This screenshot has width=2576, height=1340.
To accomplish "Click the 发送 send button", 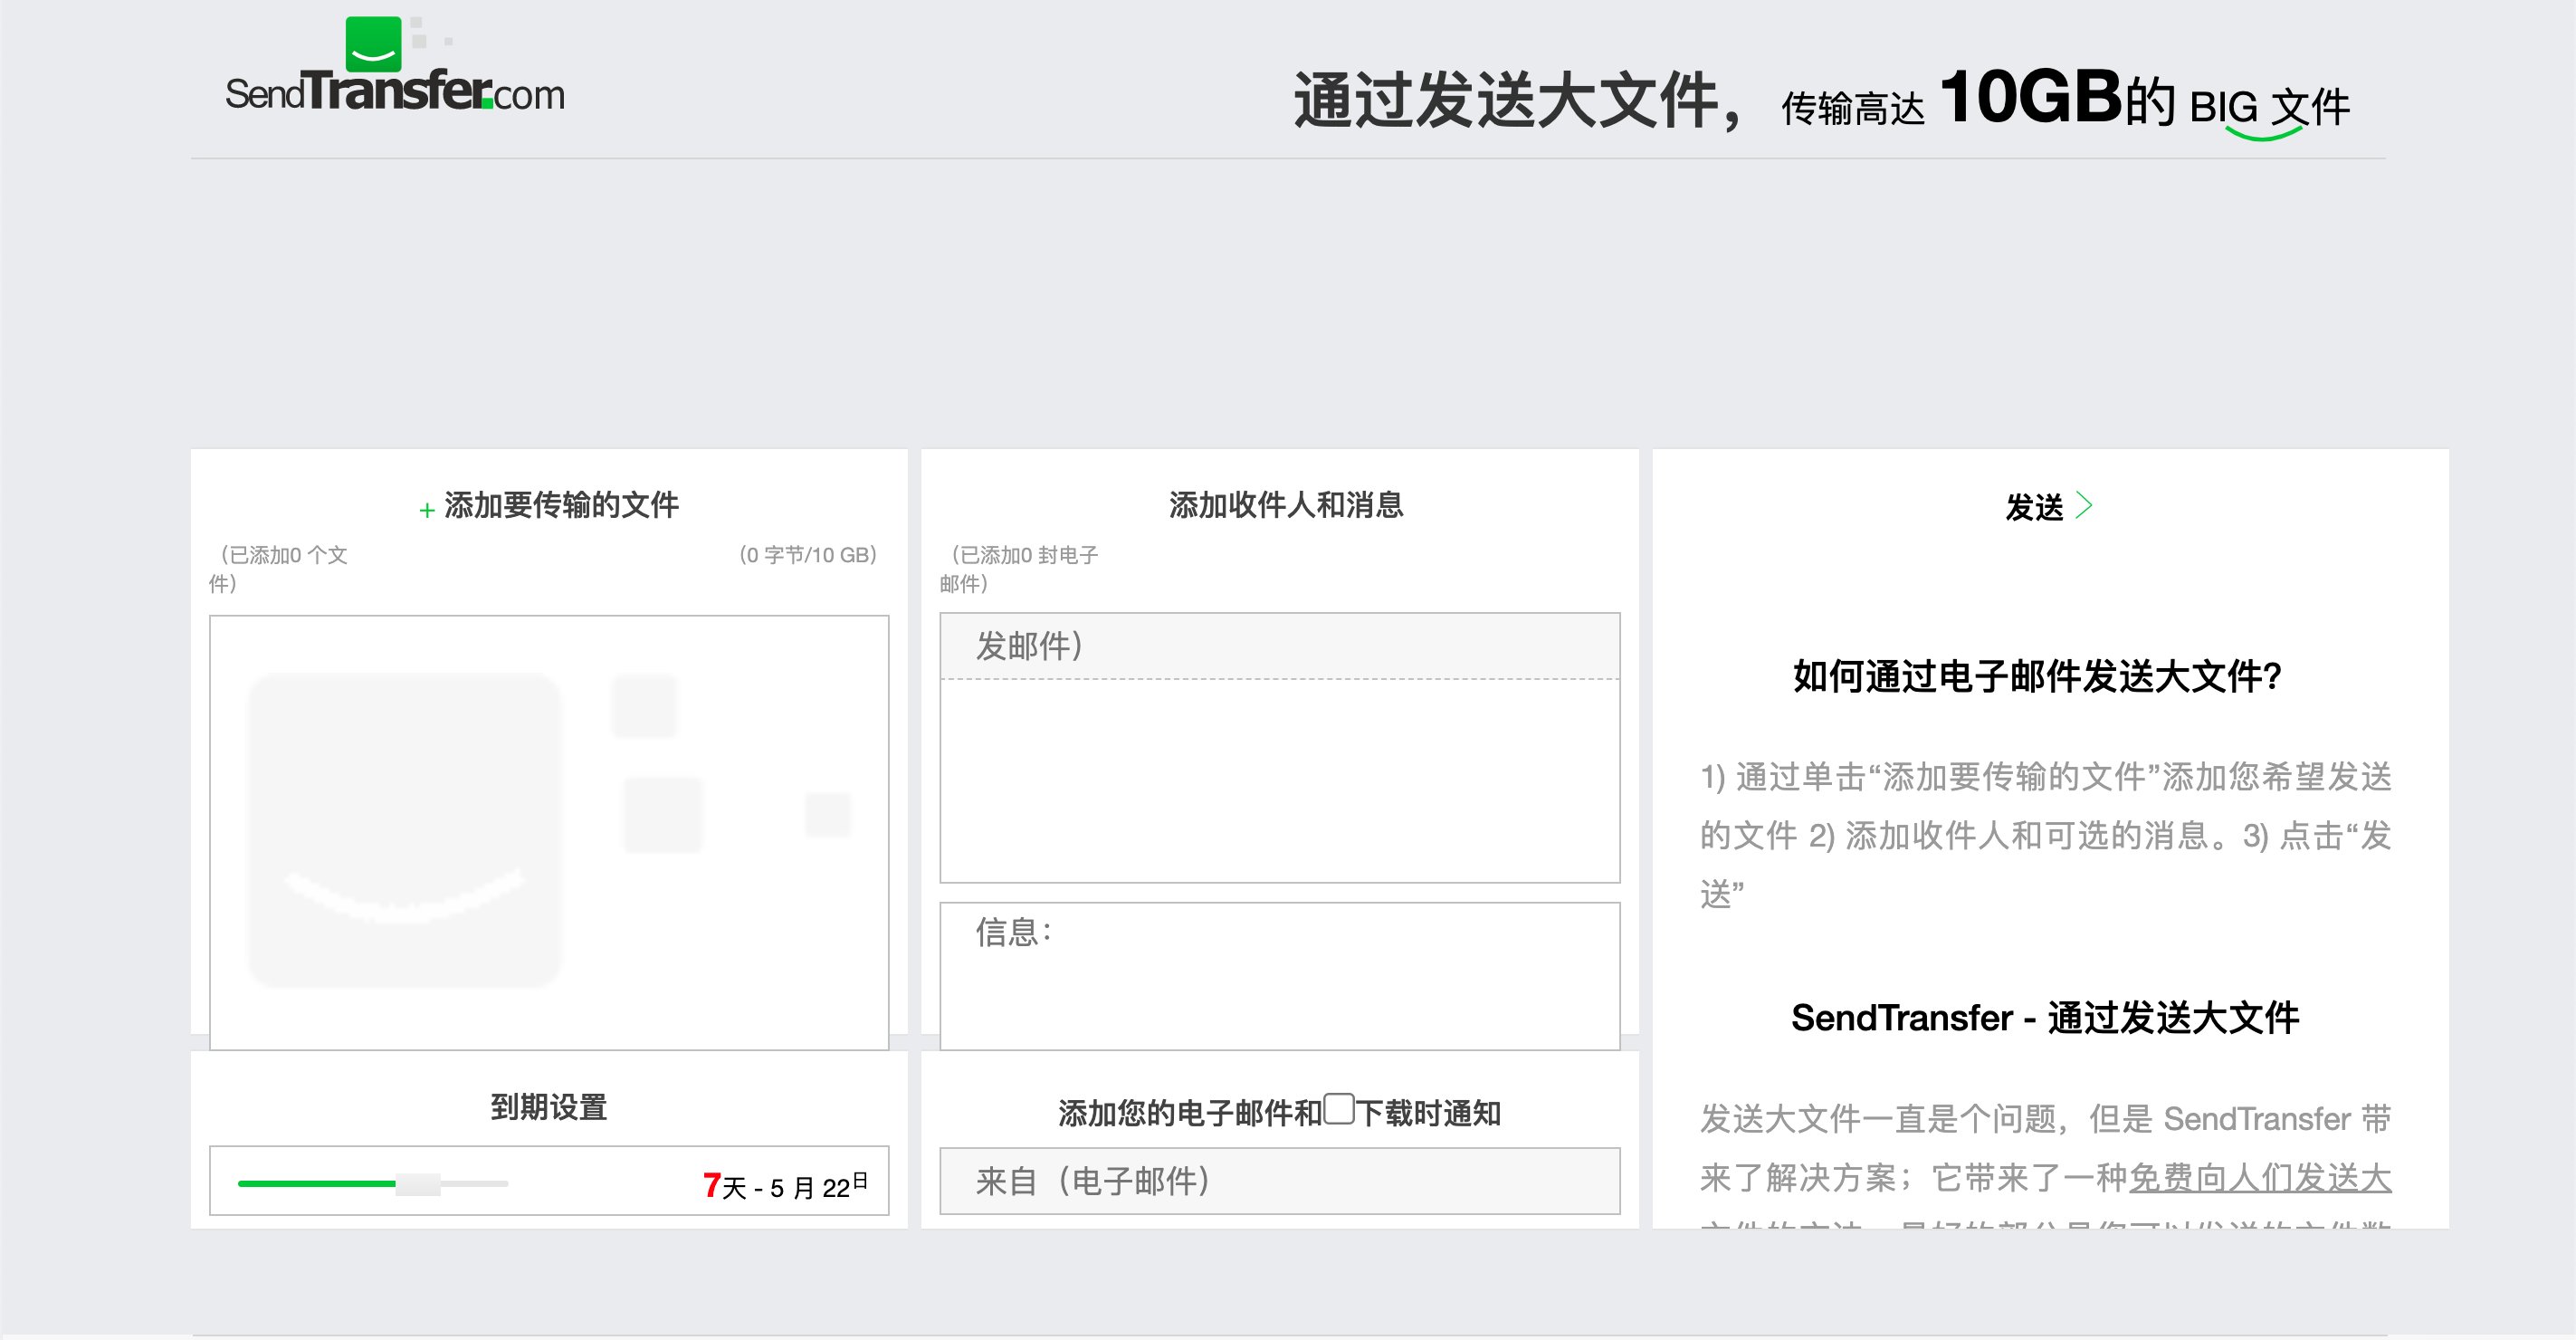I will click(2034, 507).
